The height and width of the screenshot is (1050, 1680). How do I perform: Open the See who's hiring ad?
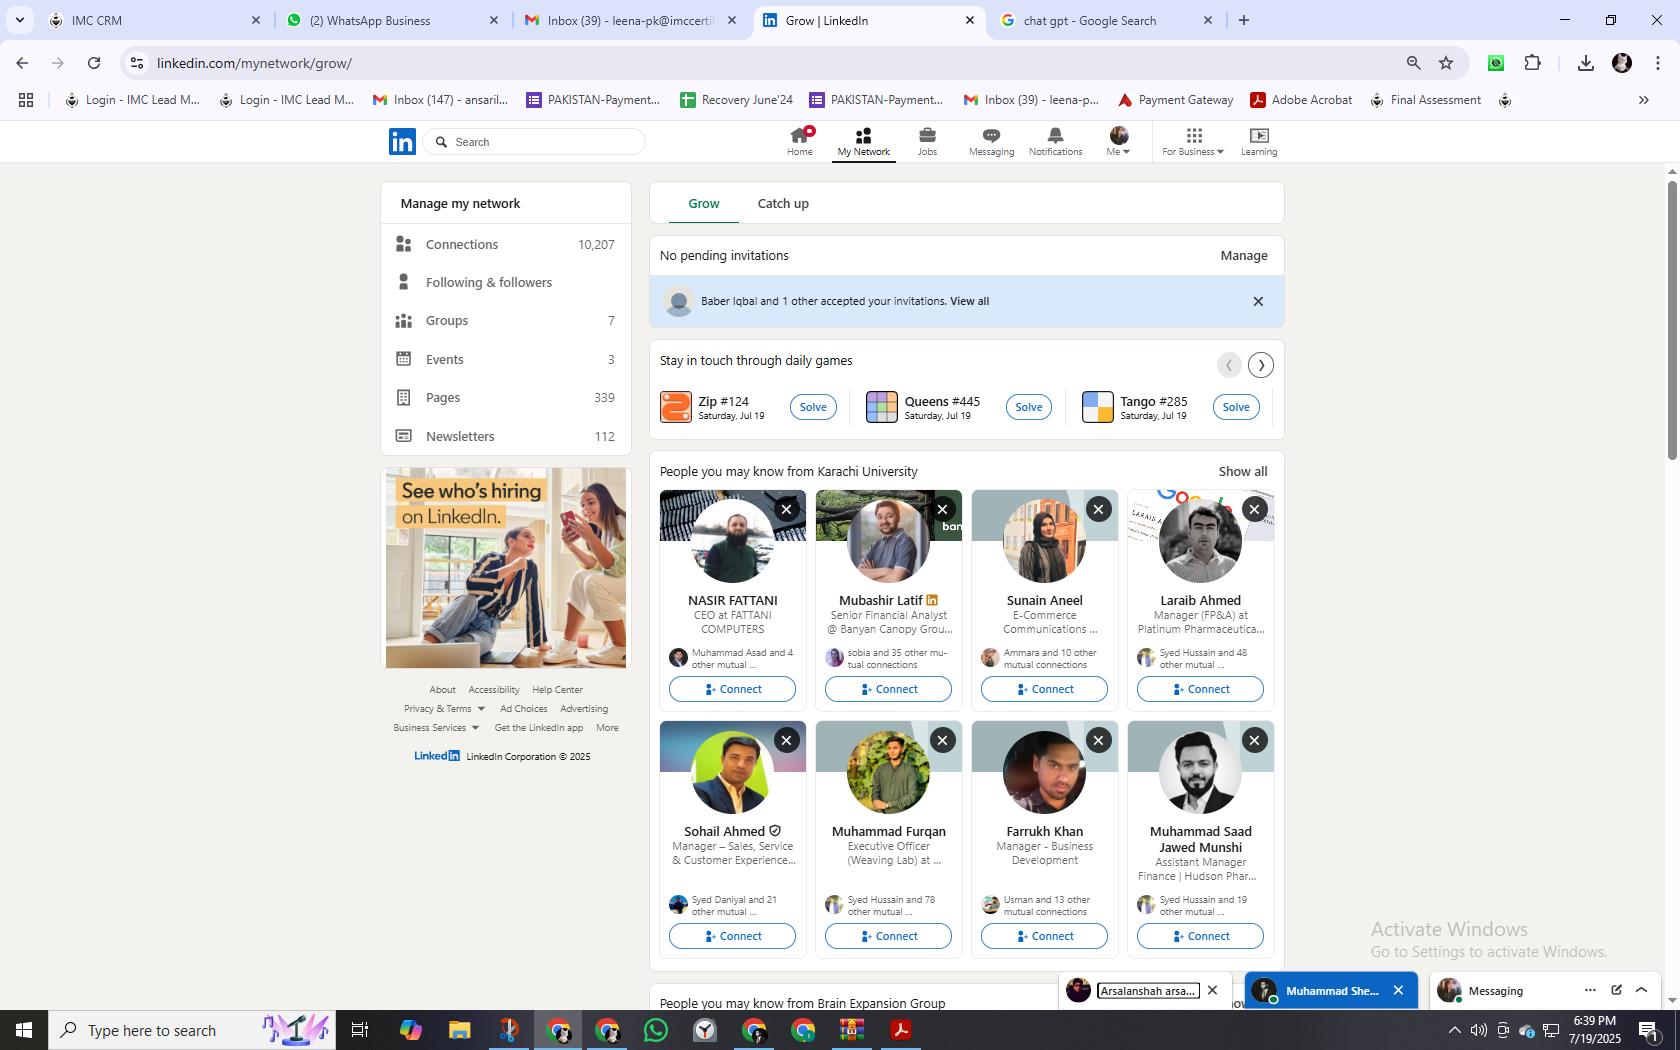pyautogui.click(x=506, y=568)
